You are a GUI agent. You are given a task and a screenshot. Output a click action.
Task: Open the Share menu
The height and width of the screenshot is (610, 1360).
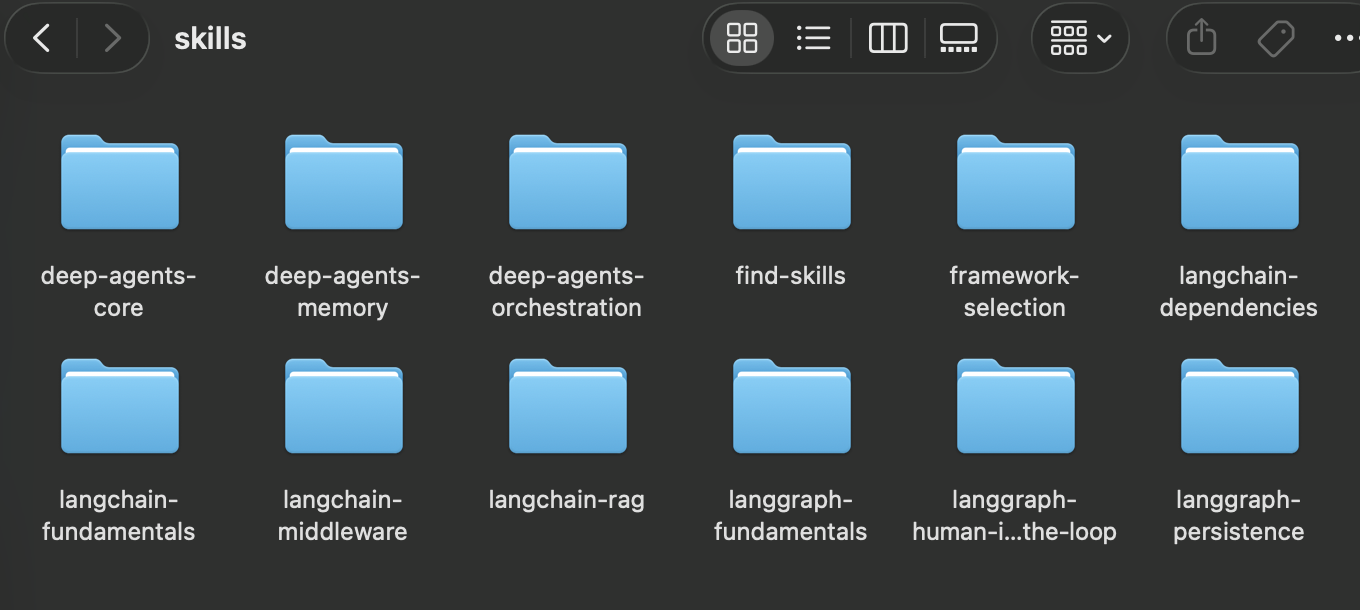click(x=1201, y=39)
